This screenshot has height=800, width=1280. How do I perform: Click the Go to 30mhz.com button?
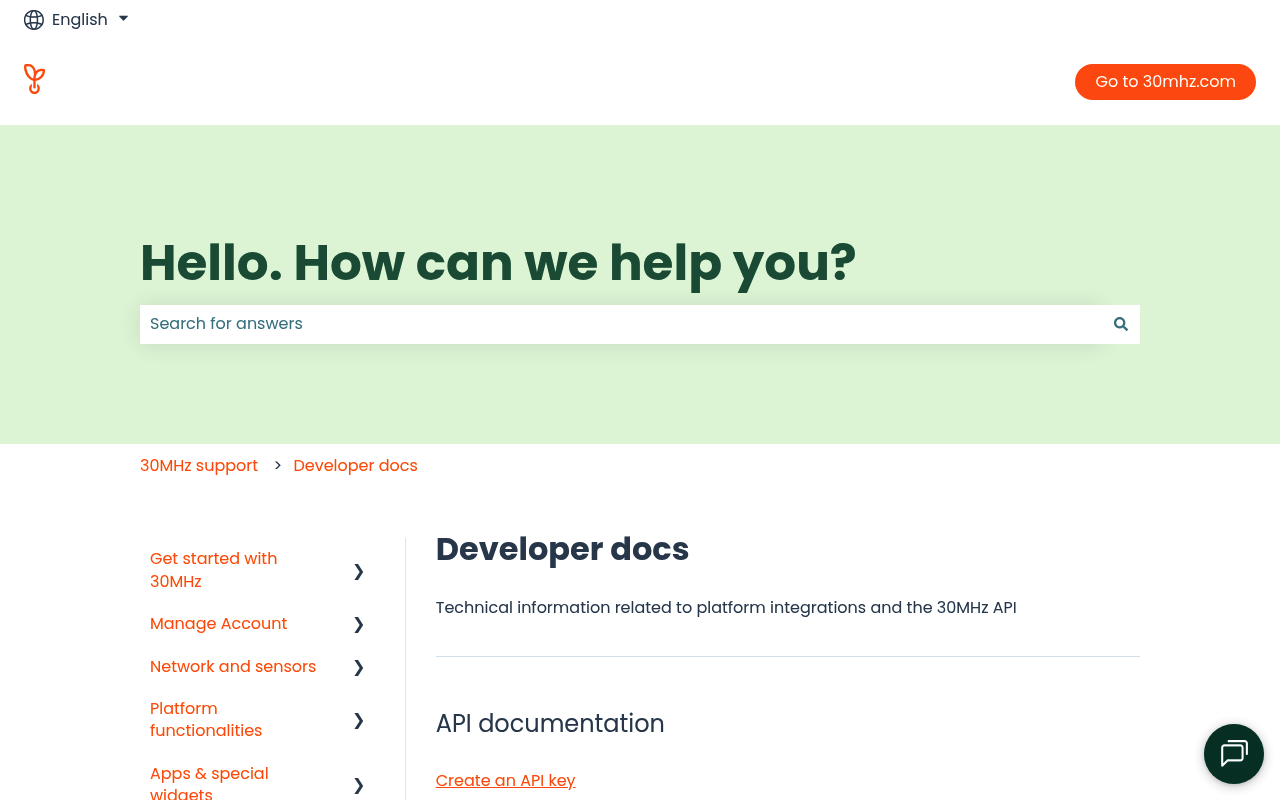[1165, 82]
